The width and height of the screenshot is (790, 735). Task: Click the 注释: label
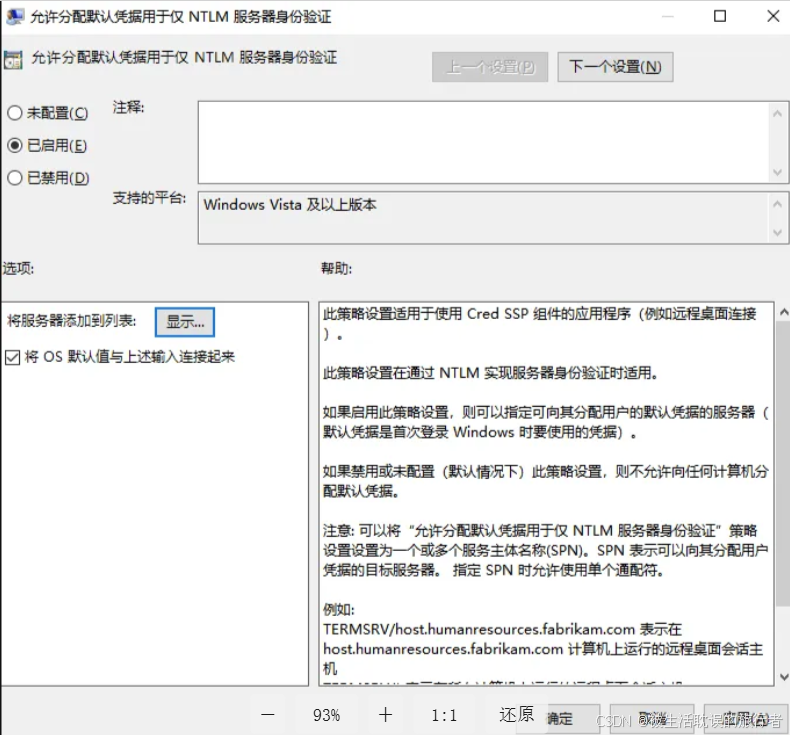coord(128,107)
